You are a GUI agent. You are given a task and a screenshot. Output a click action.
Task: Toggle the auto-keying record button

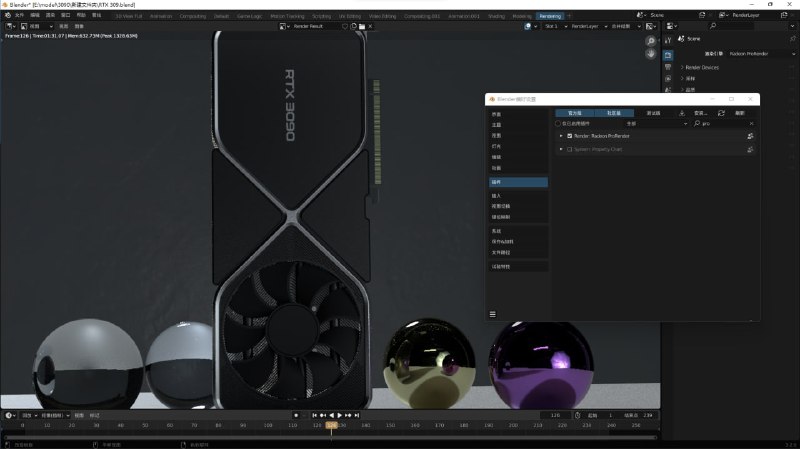296,415
